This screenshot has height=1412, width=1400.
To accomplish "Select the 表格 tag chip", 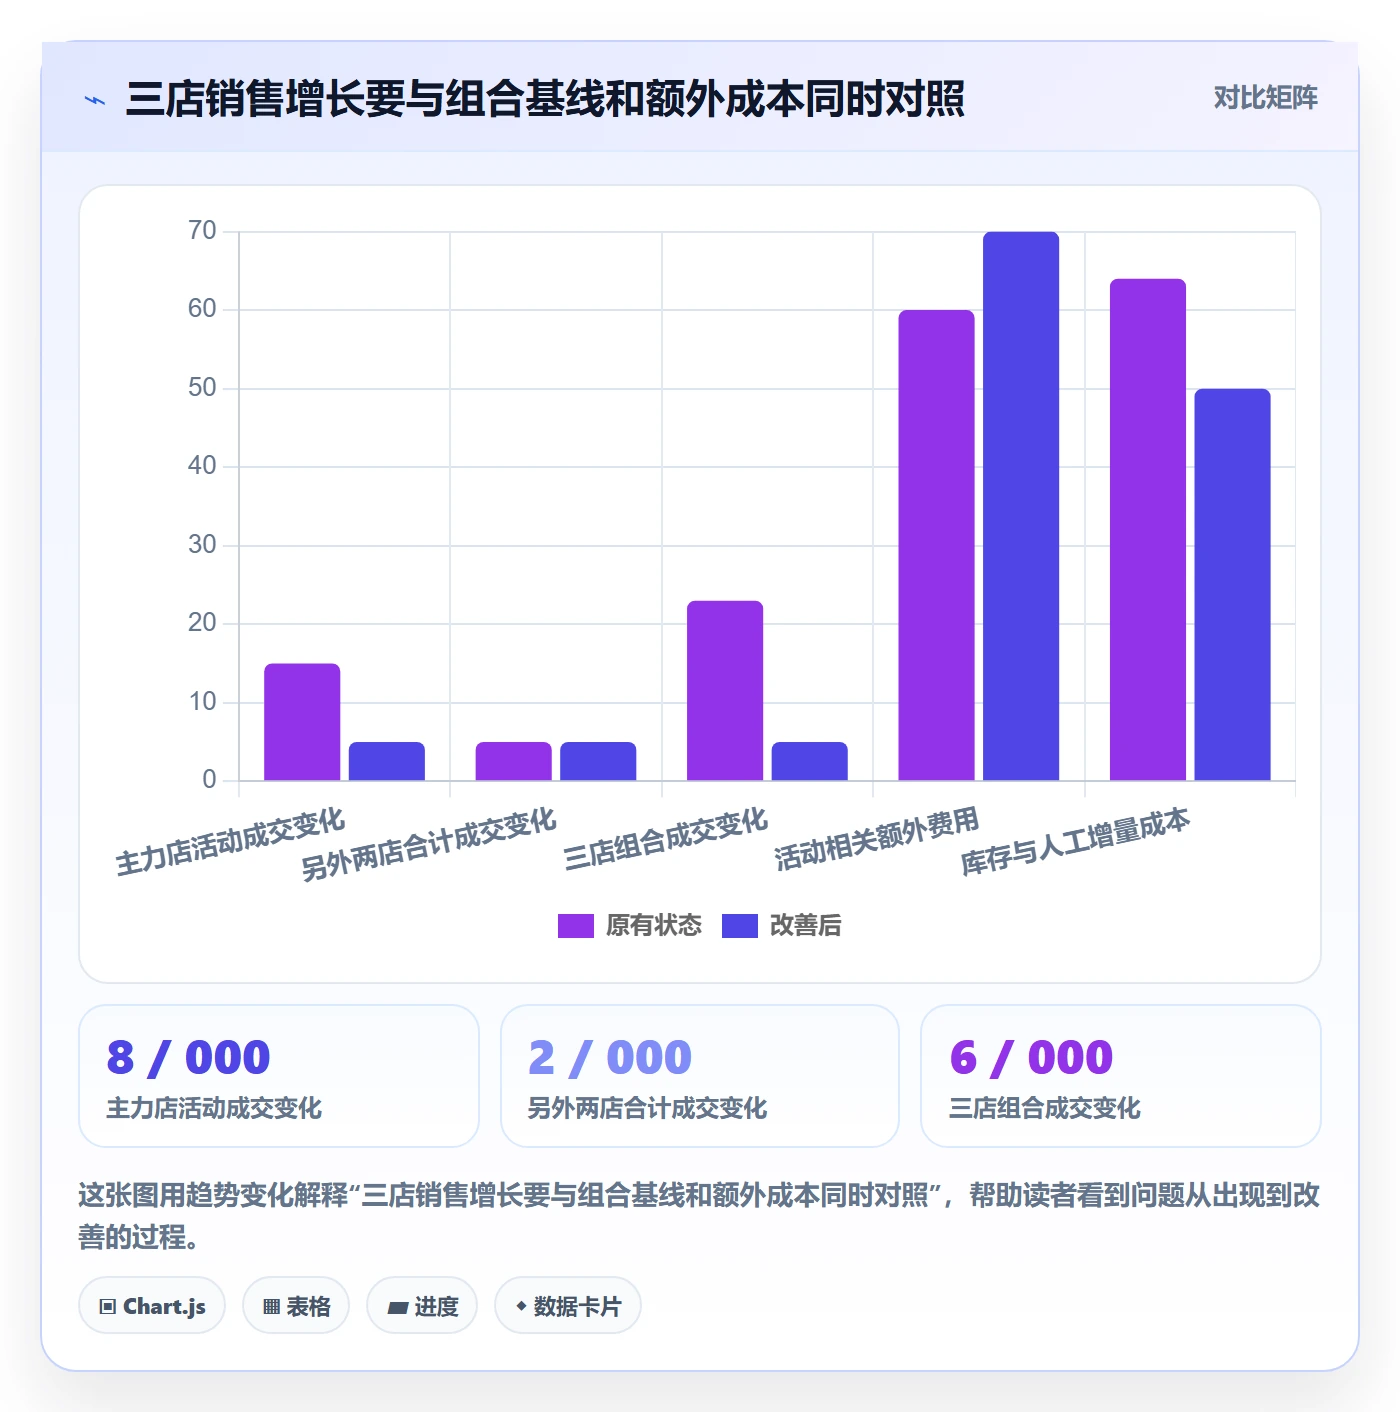I will [x=296, y=1306].
